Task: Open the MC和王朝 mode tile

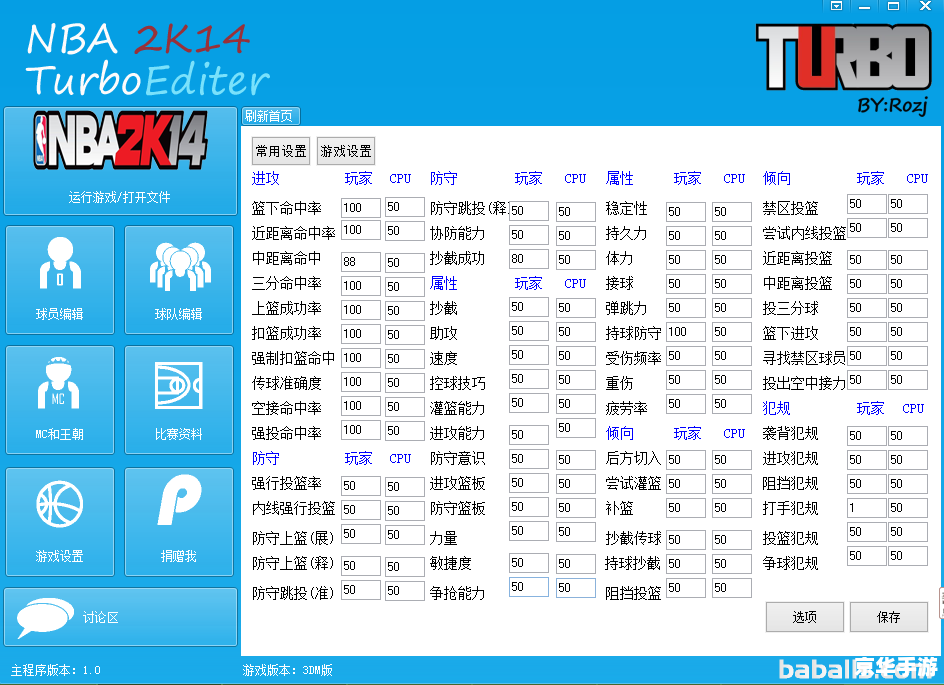Action: tap(60, 400)
